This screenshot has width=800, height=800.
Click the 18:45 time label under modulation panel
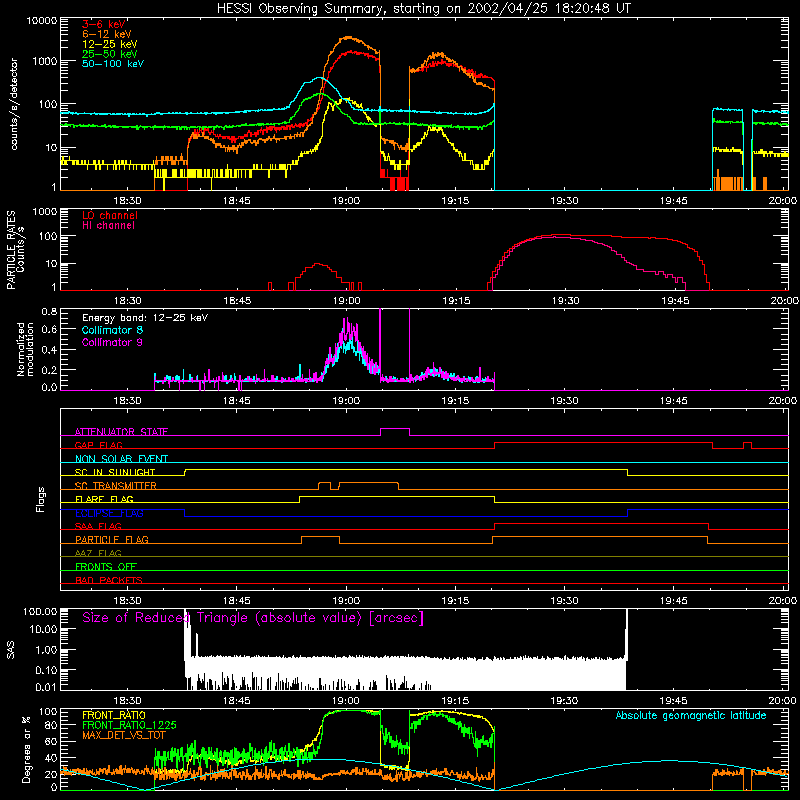coord(237,401)
